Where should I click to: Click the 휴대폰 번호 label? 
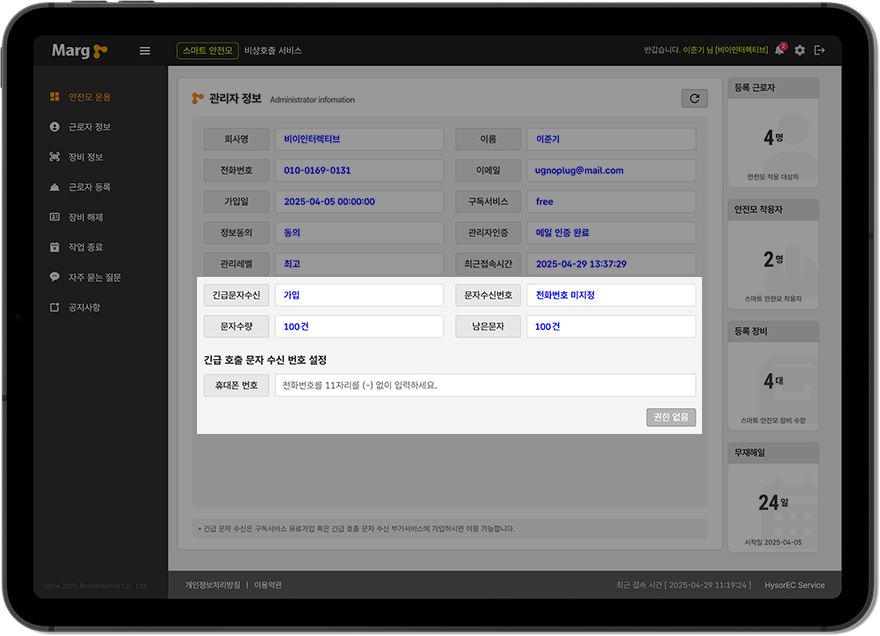click(x=236, y=385)
